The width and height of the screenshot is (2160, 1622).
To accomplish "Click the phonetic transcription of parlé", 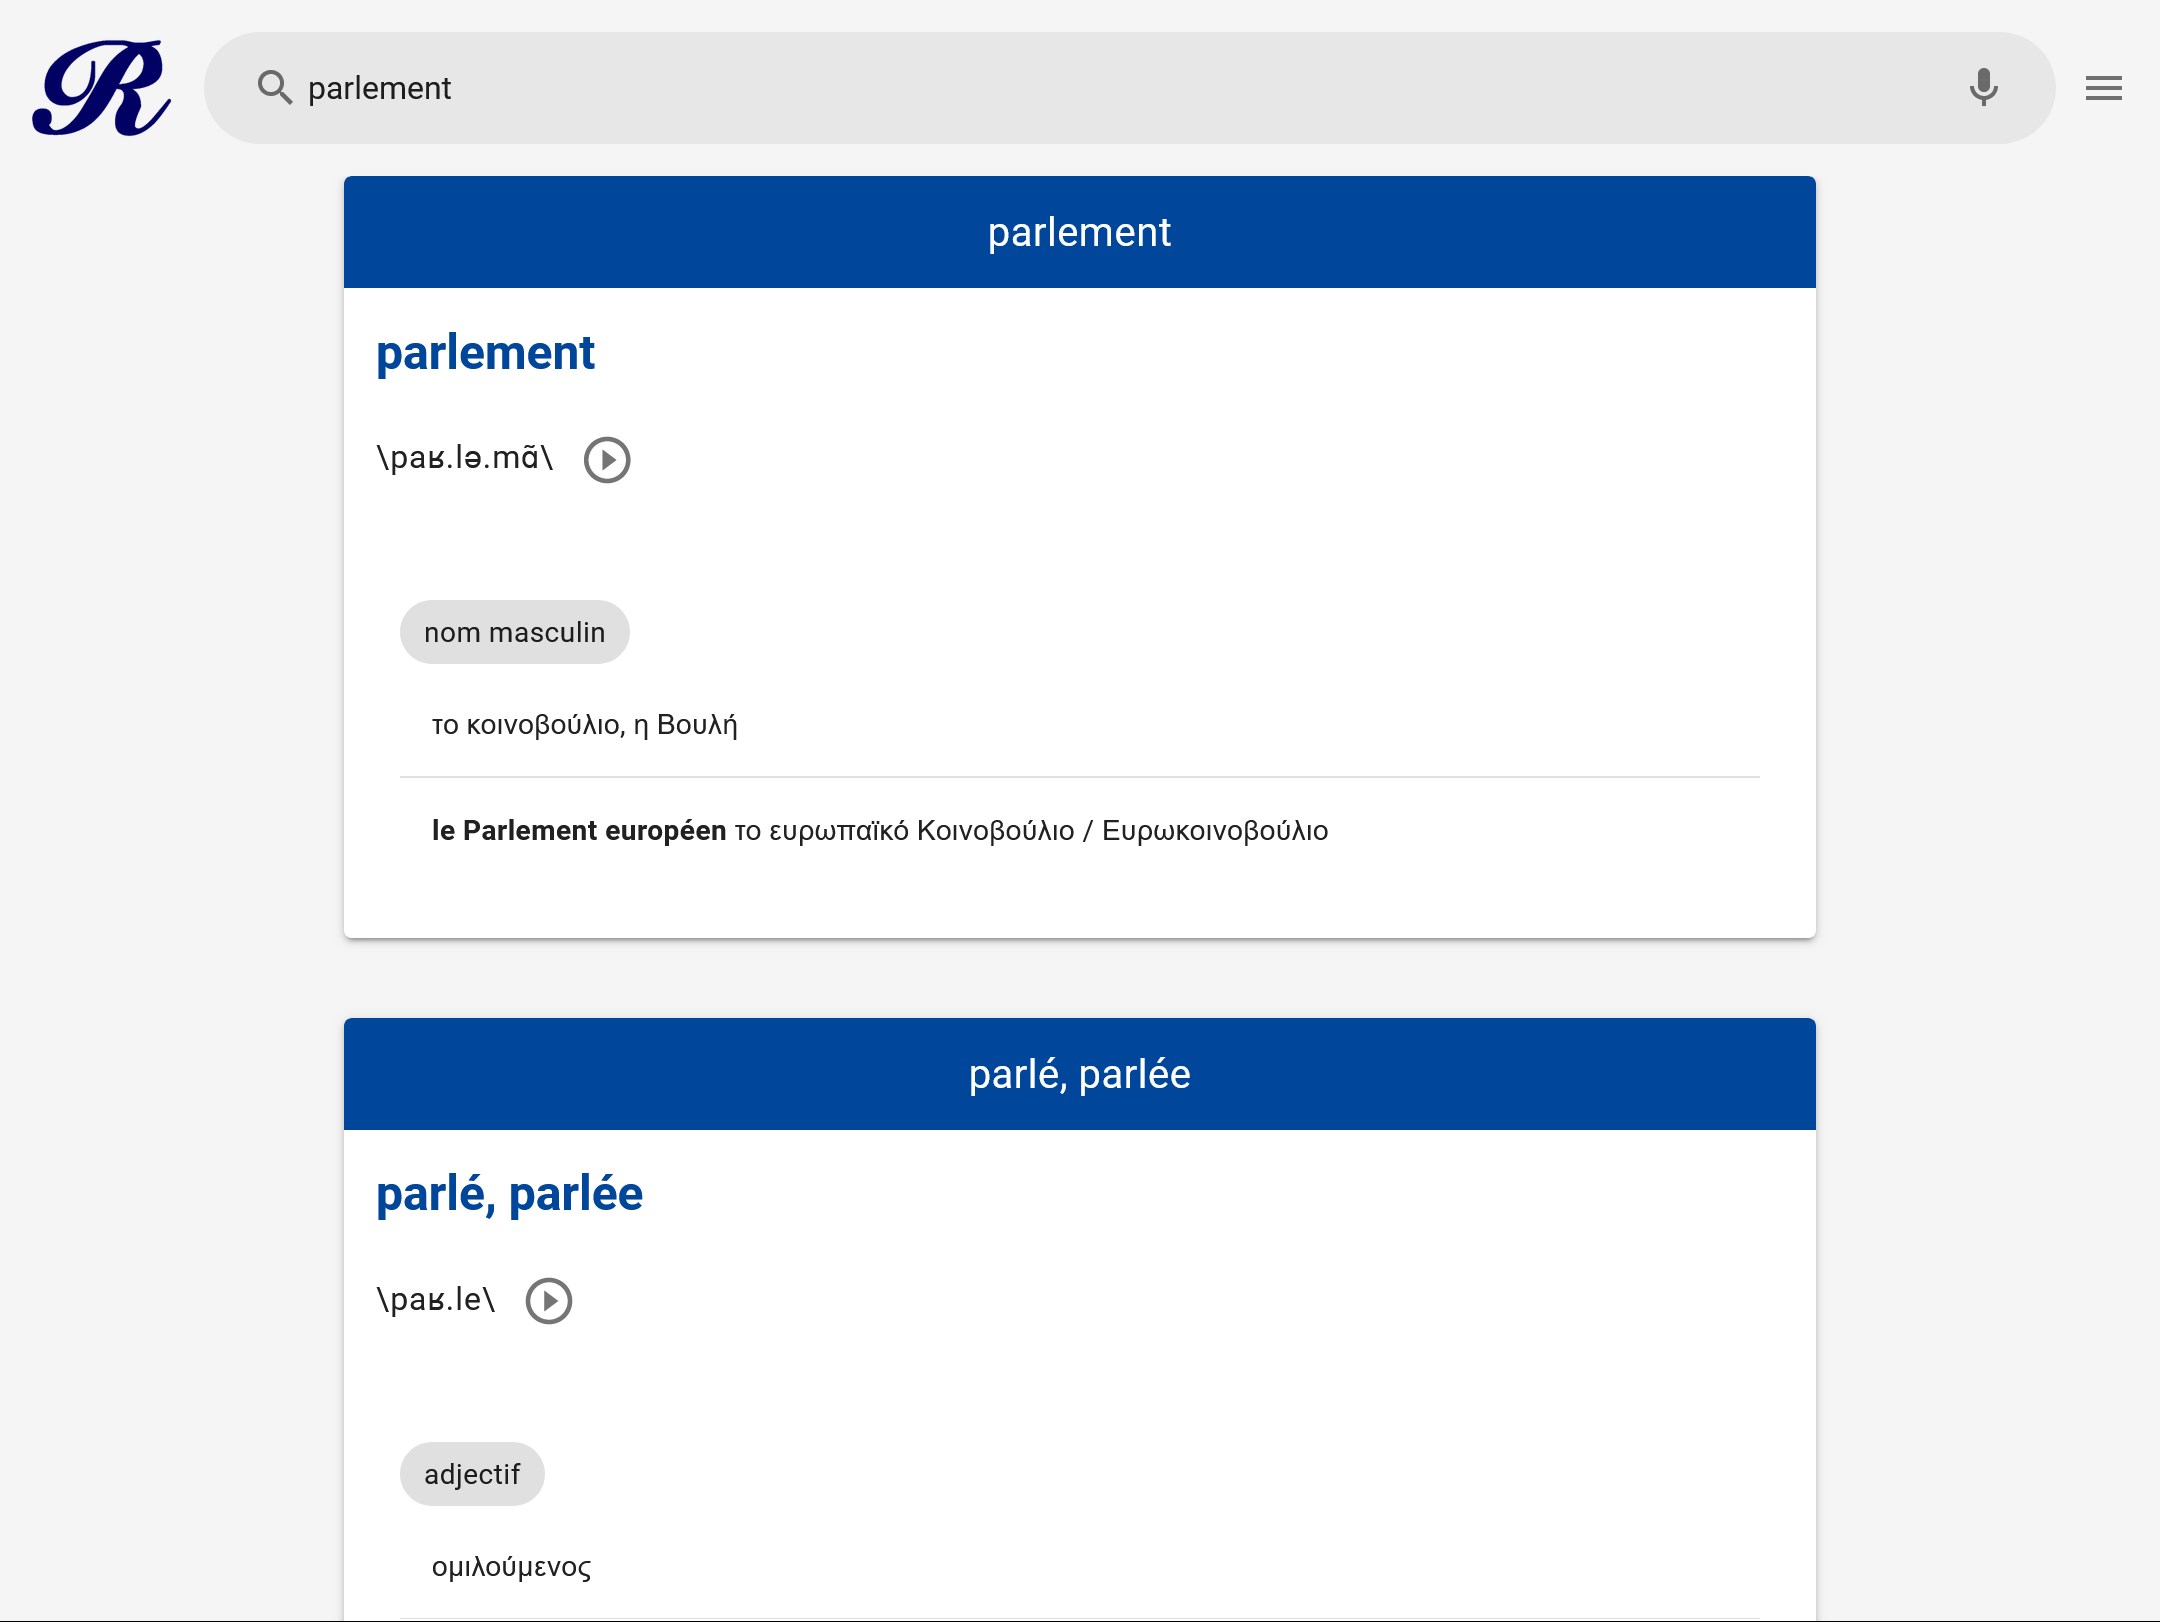I will (x=435, y=1300).
